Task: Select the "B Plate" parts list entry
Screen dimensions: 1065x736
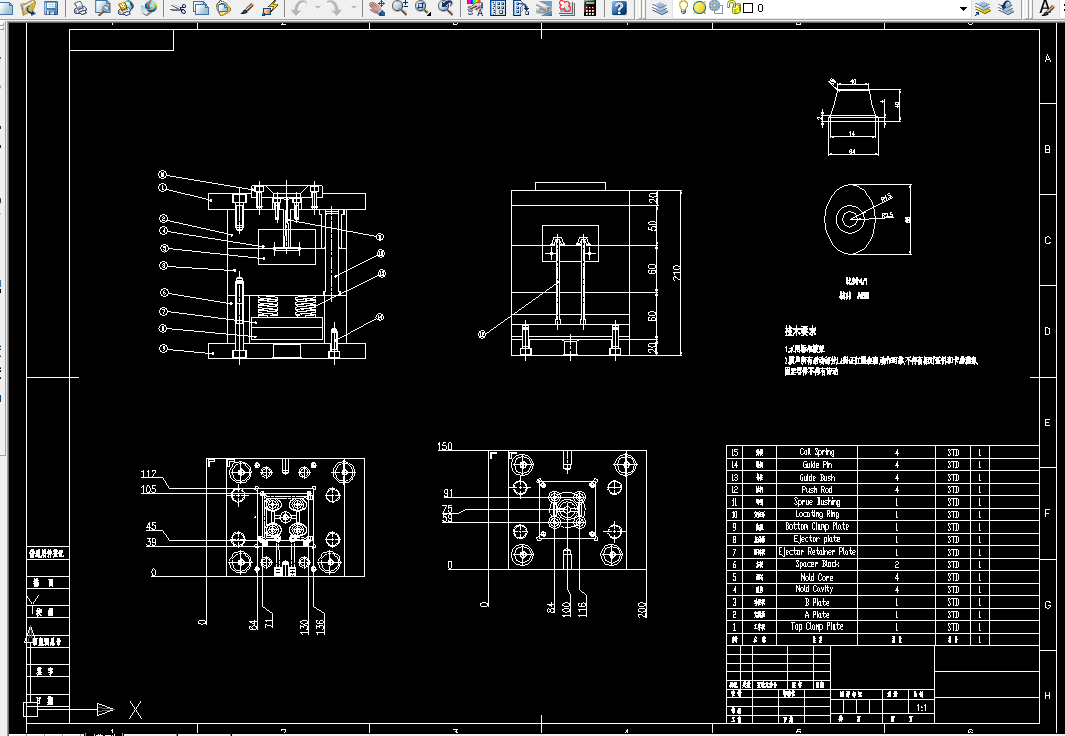Action: click(x=816, y=602)
